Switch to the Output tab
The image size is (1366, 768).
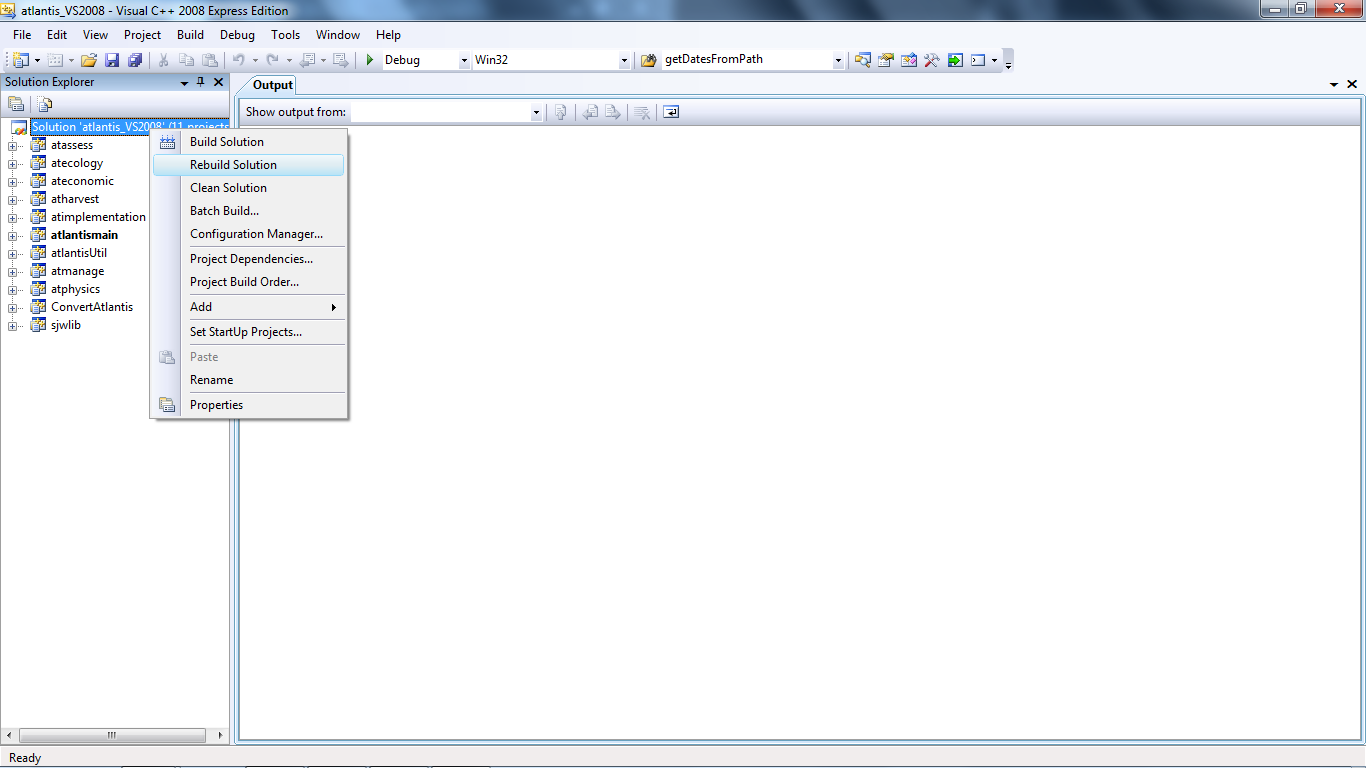[x=272, y=85]
